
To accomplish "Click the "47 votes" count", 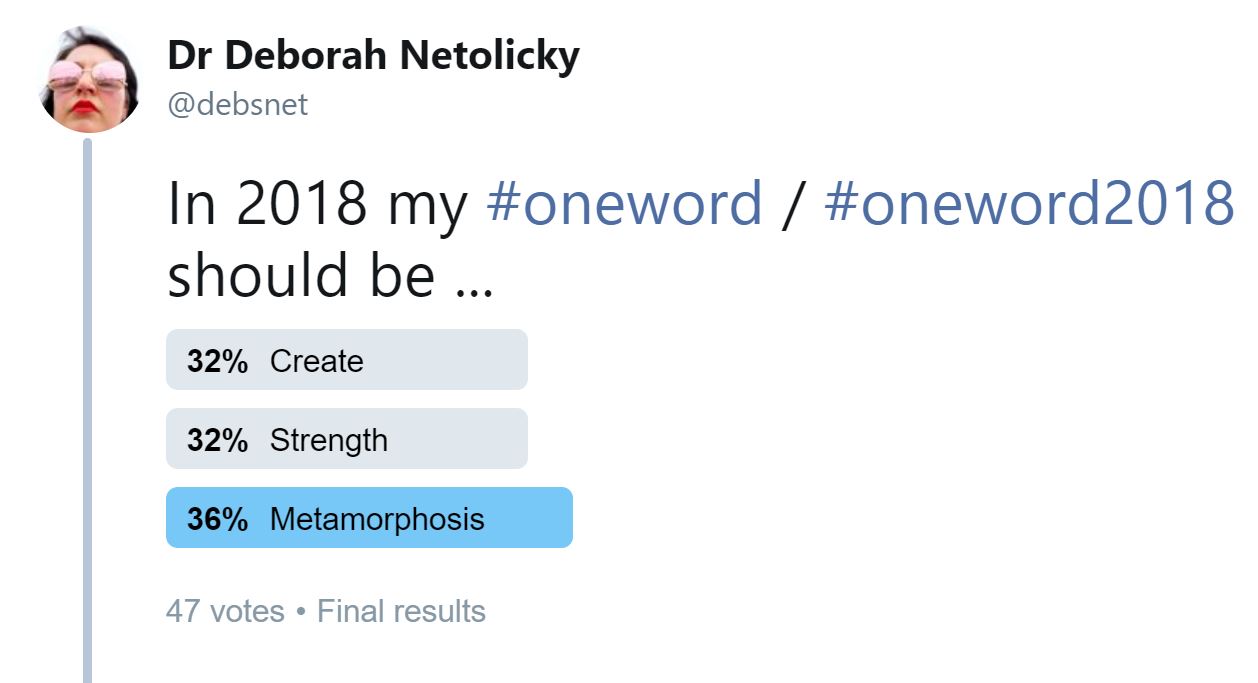I will pyautogui.click(x=225, y=611).
